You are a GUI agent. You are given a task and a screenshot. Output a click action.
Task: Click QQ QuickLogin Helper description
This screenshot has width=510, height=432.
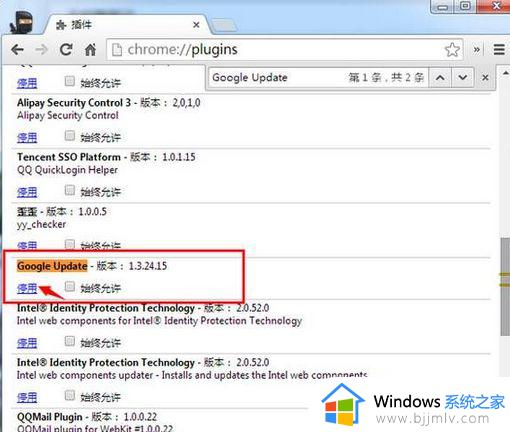coord(67,170)
